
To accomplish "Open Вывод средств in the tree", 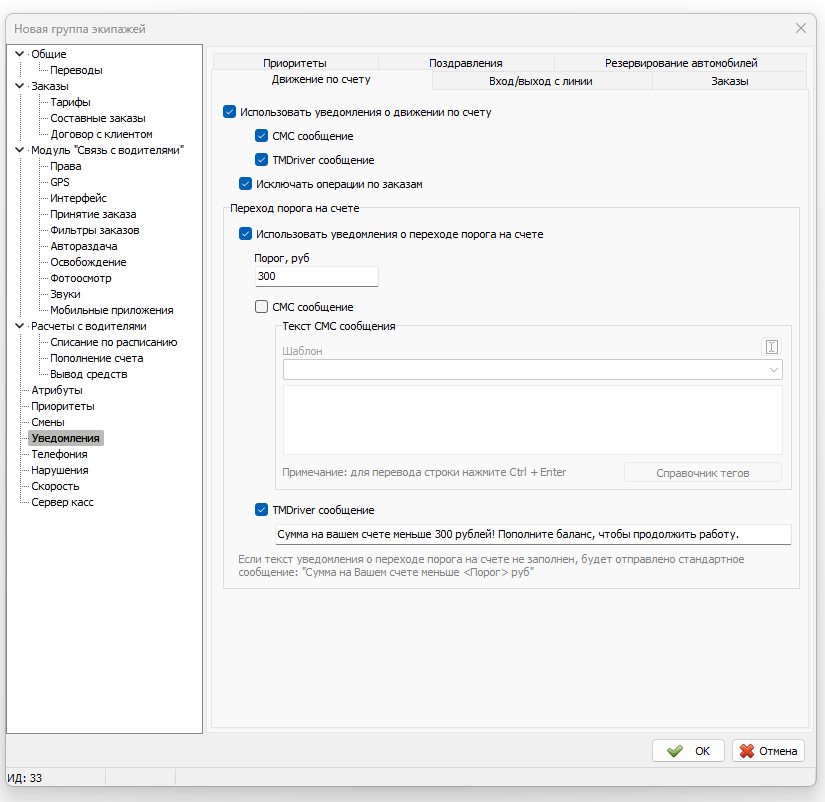I will coord(88,374).
